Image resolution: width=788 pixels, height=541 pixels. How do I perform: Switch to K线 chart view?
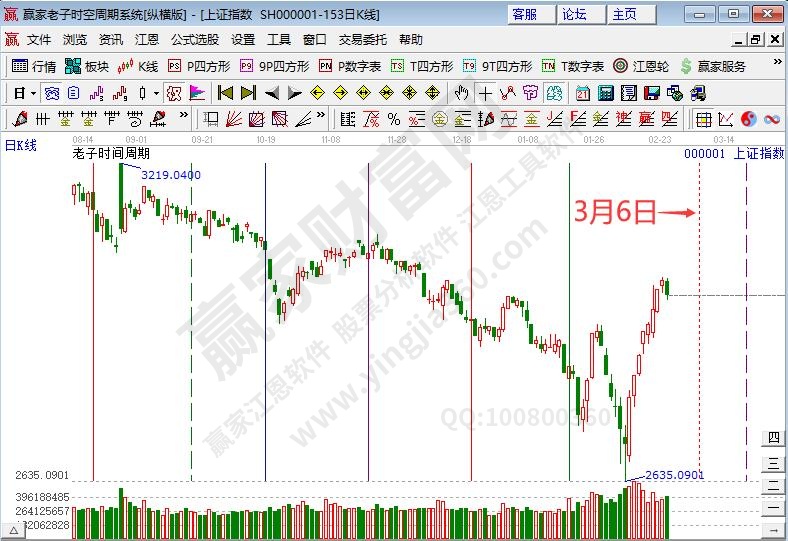click(138, 66)
